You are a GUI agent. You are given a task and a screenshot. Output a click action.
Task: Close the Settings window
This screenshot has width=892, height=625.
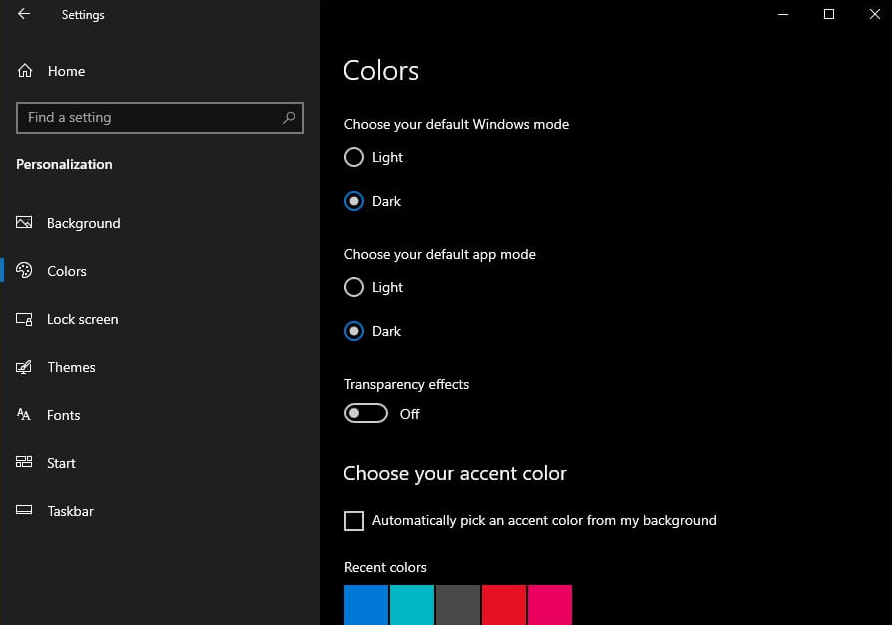tap(874, 14)
